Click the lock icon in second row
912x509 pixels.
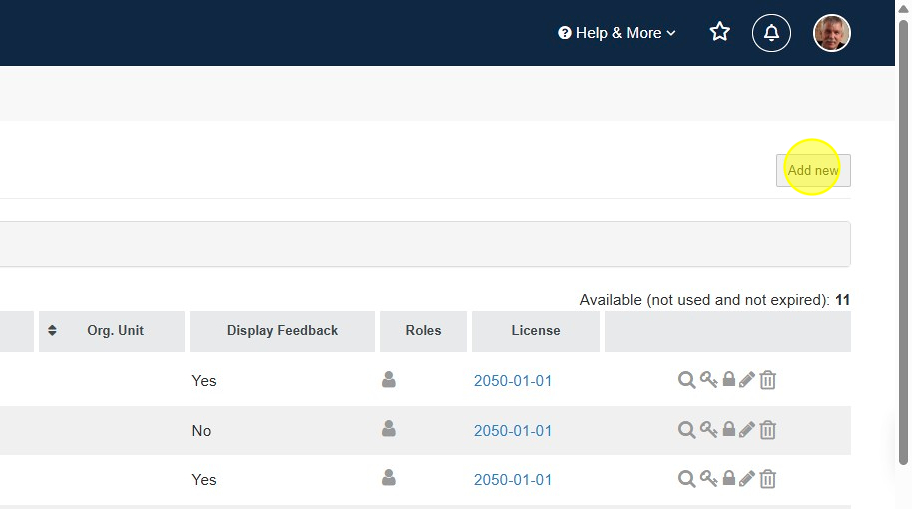click(x=729, y=430)
